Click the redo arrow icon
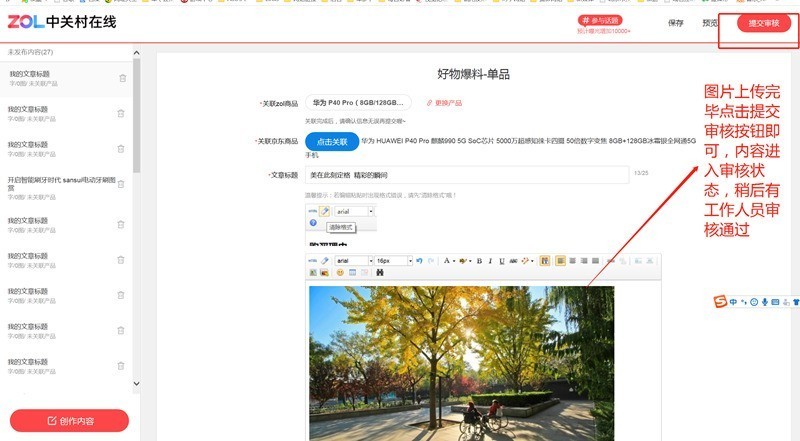 [x=431, y=261]
